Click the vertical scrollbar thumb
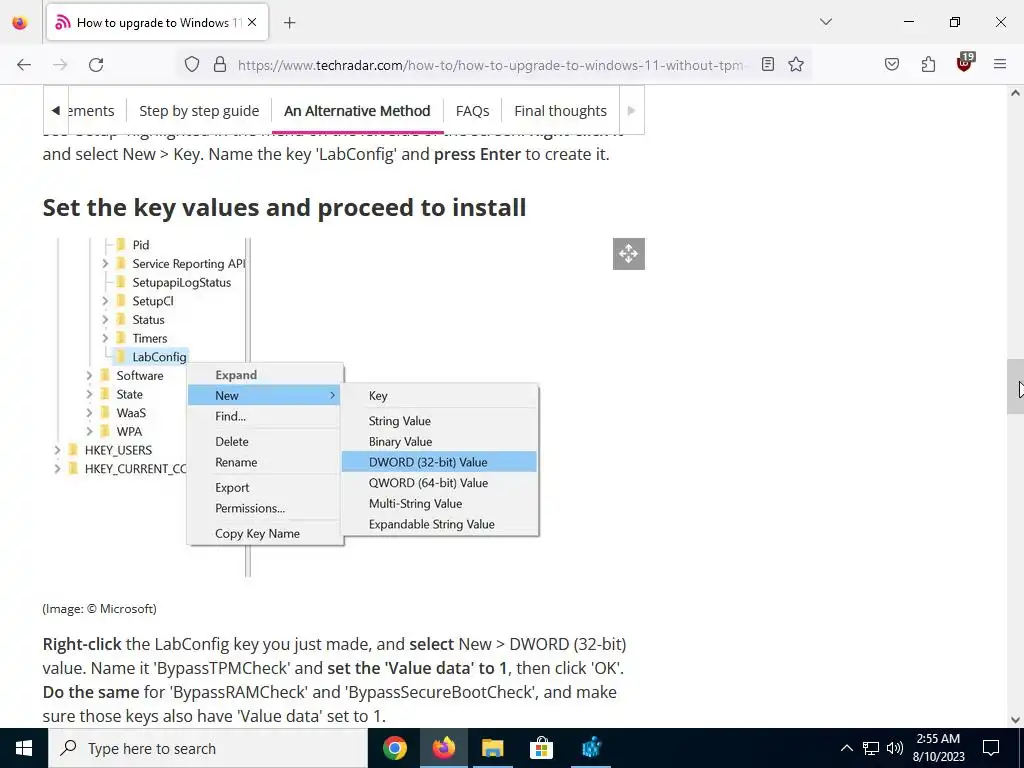This screenshot has height=768, width=1024. click(1015, 387)
